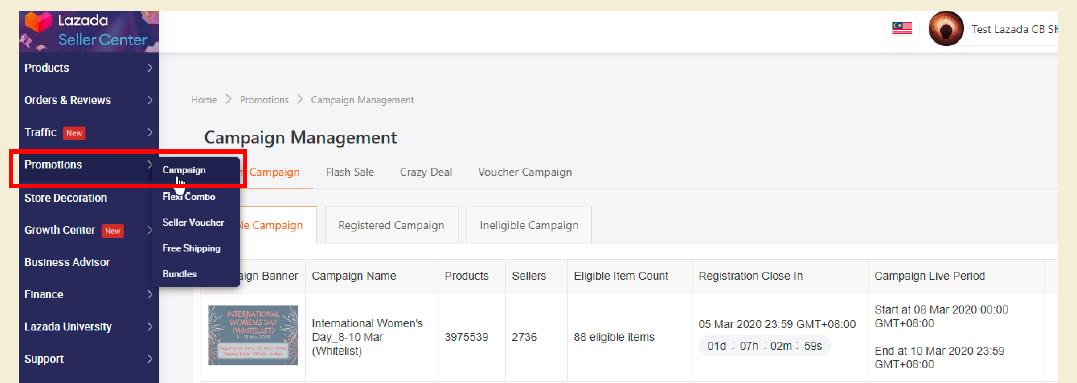Image resolution: width=1077 pixels, height=383 pixels.
Task: Switch to the Flash Sale tab
Action: pyautogui.click(x=350, y=172)
